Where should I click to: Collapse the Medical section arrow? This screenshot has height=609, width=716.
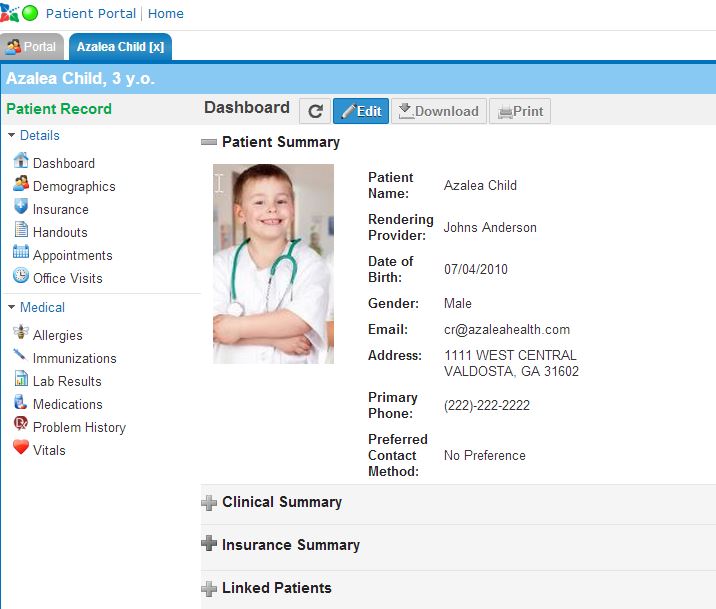click(11, 307)
